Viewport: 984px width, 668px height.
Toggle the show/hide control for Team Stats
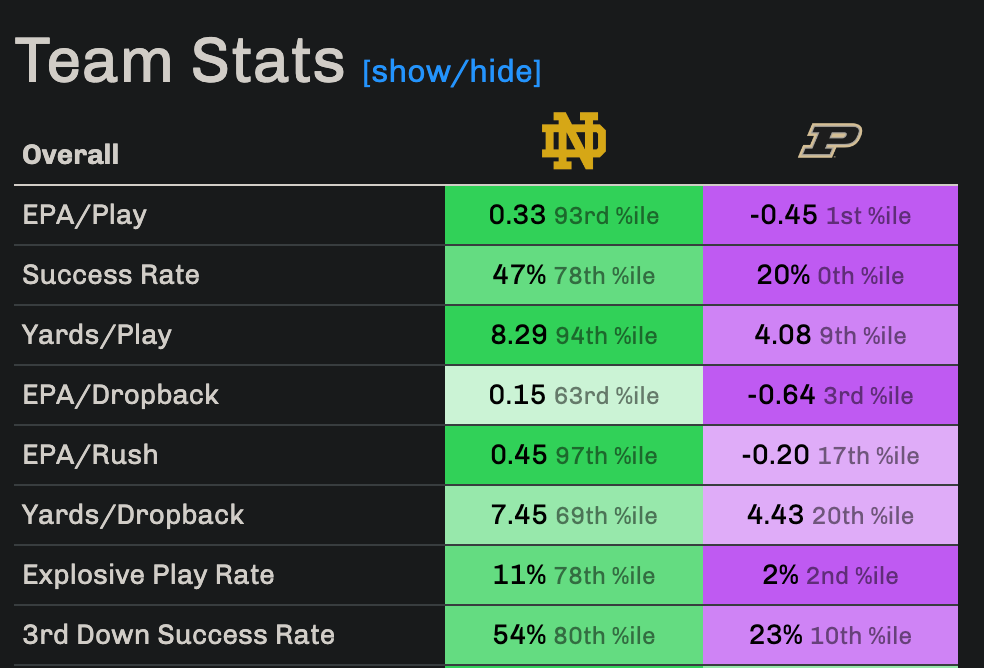(x=452, y=71)
